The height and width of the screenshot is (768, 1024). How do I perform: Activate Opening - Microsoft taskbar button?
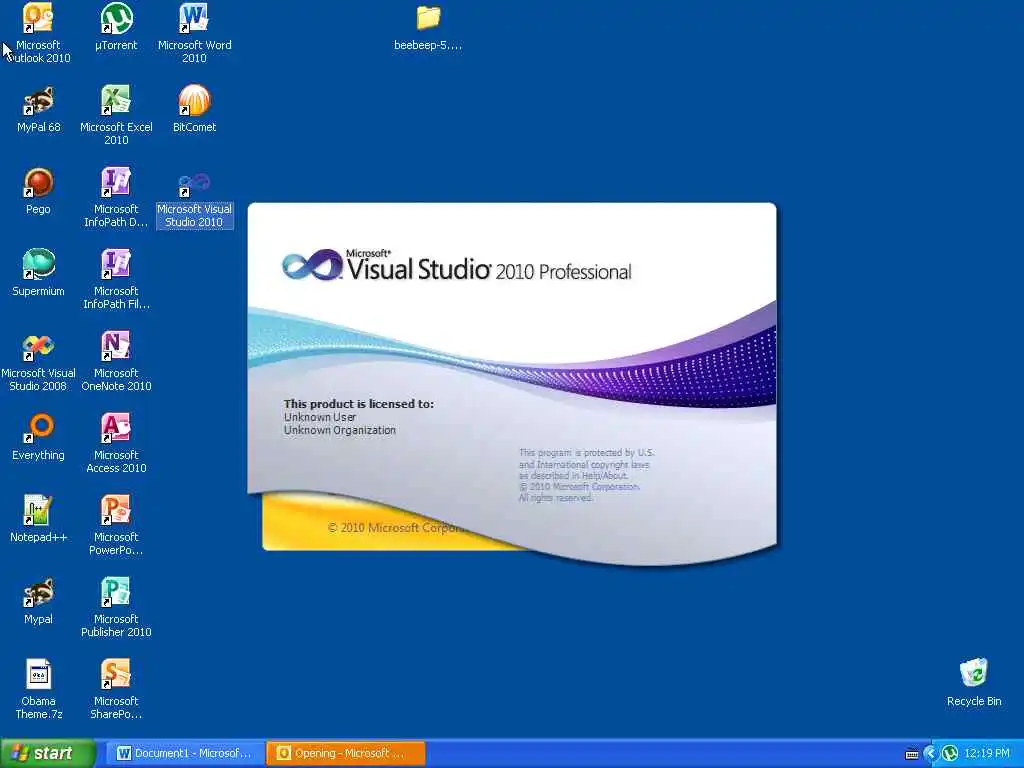[x=345, y=754]
